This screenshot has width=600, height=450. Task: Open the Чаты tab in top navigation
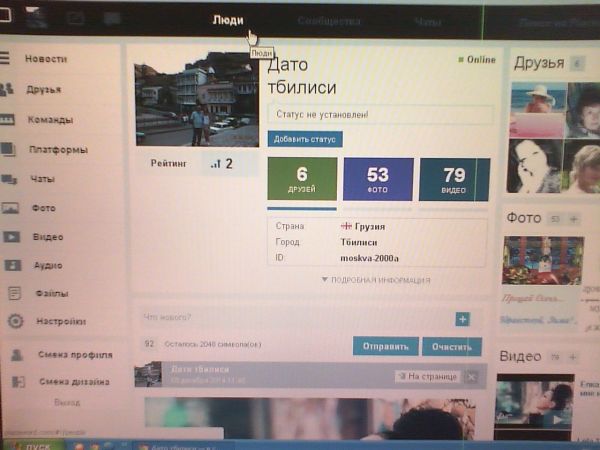(x=428, y=21)
